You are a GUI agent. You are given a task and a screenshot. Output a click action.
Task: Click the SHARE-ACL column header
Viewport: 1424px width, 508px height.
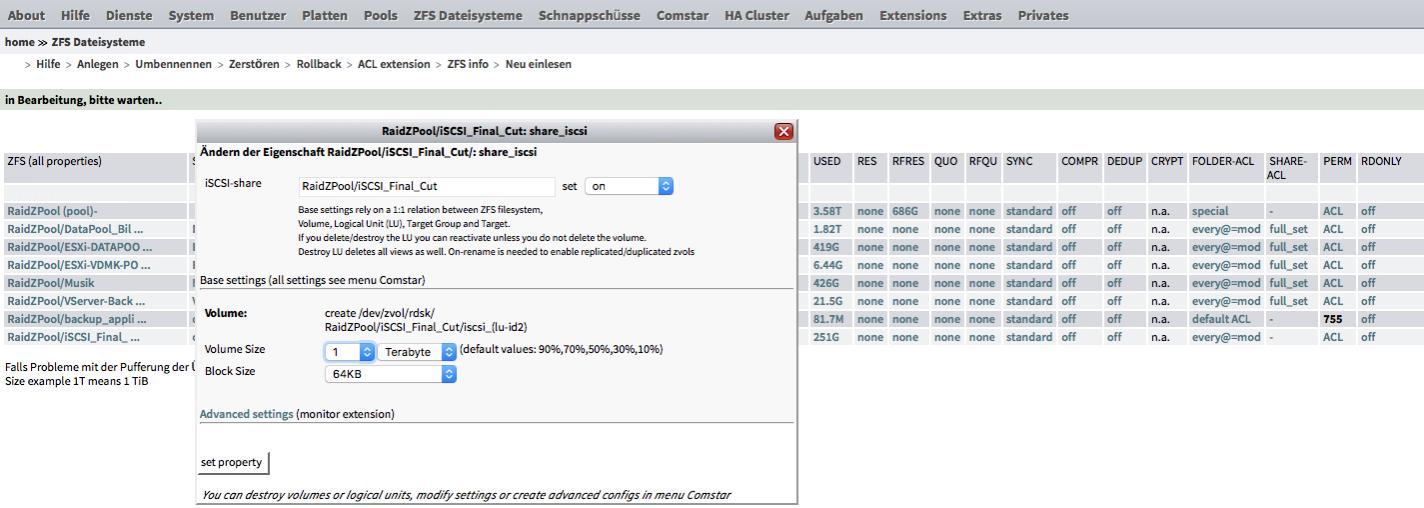tap(1287, 168)
